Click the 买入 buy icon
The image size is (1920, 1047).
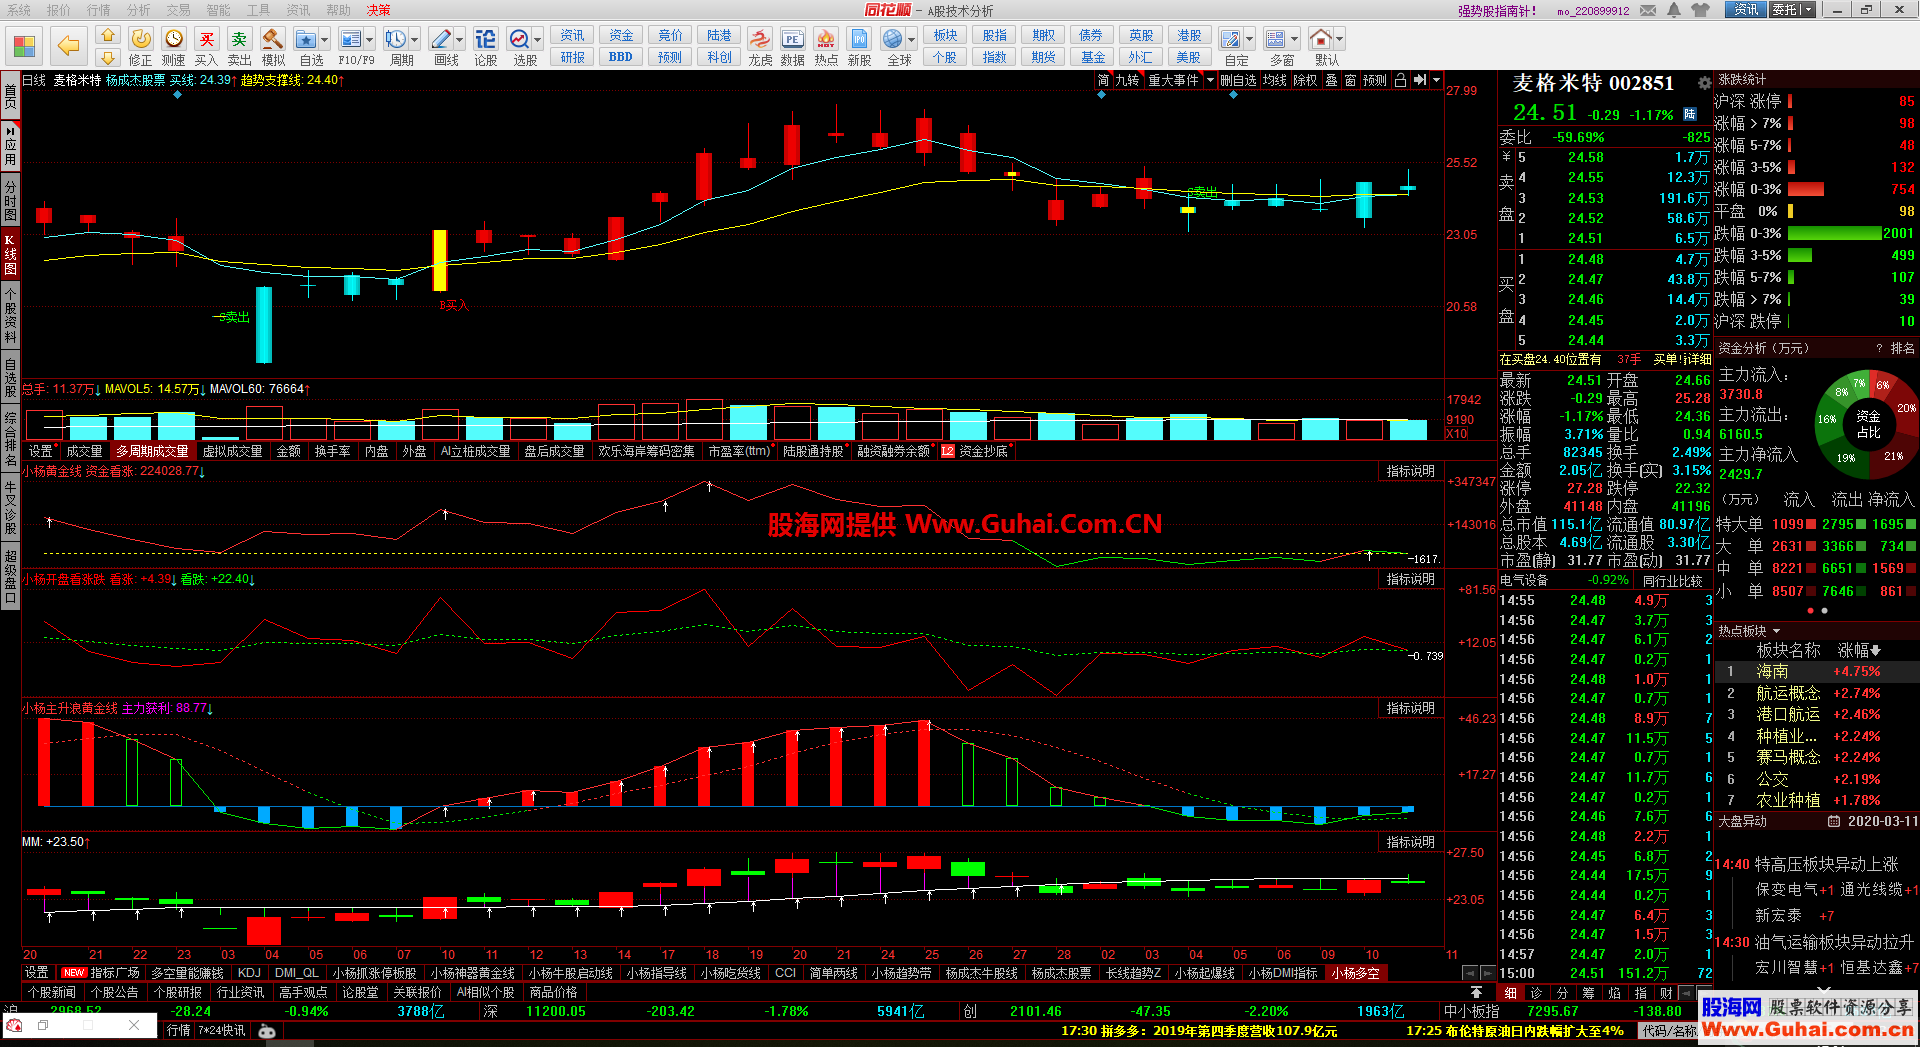(x=207, y=39)
